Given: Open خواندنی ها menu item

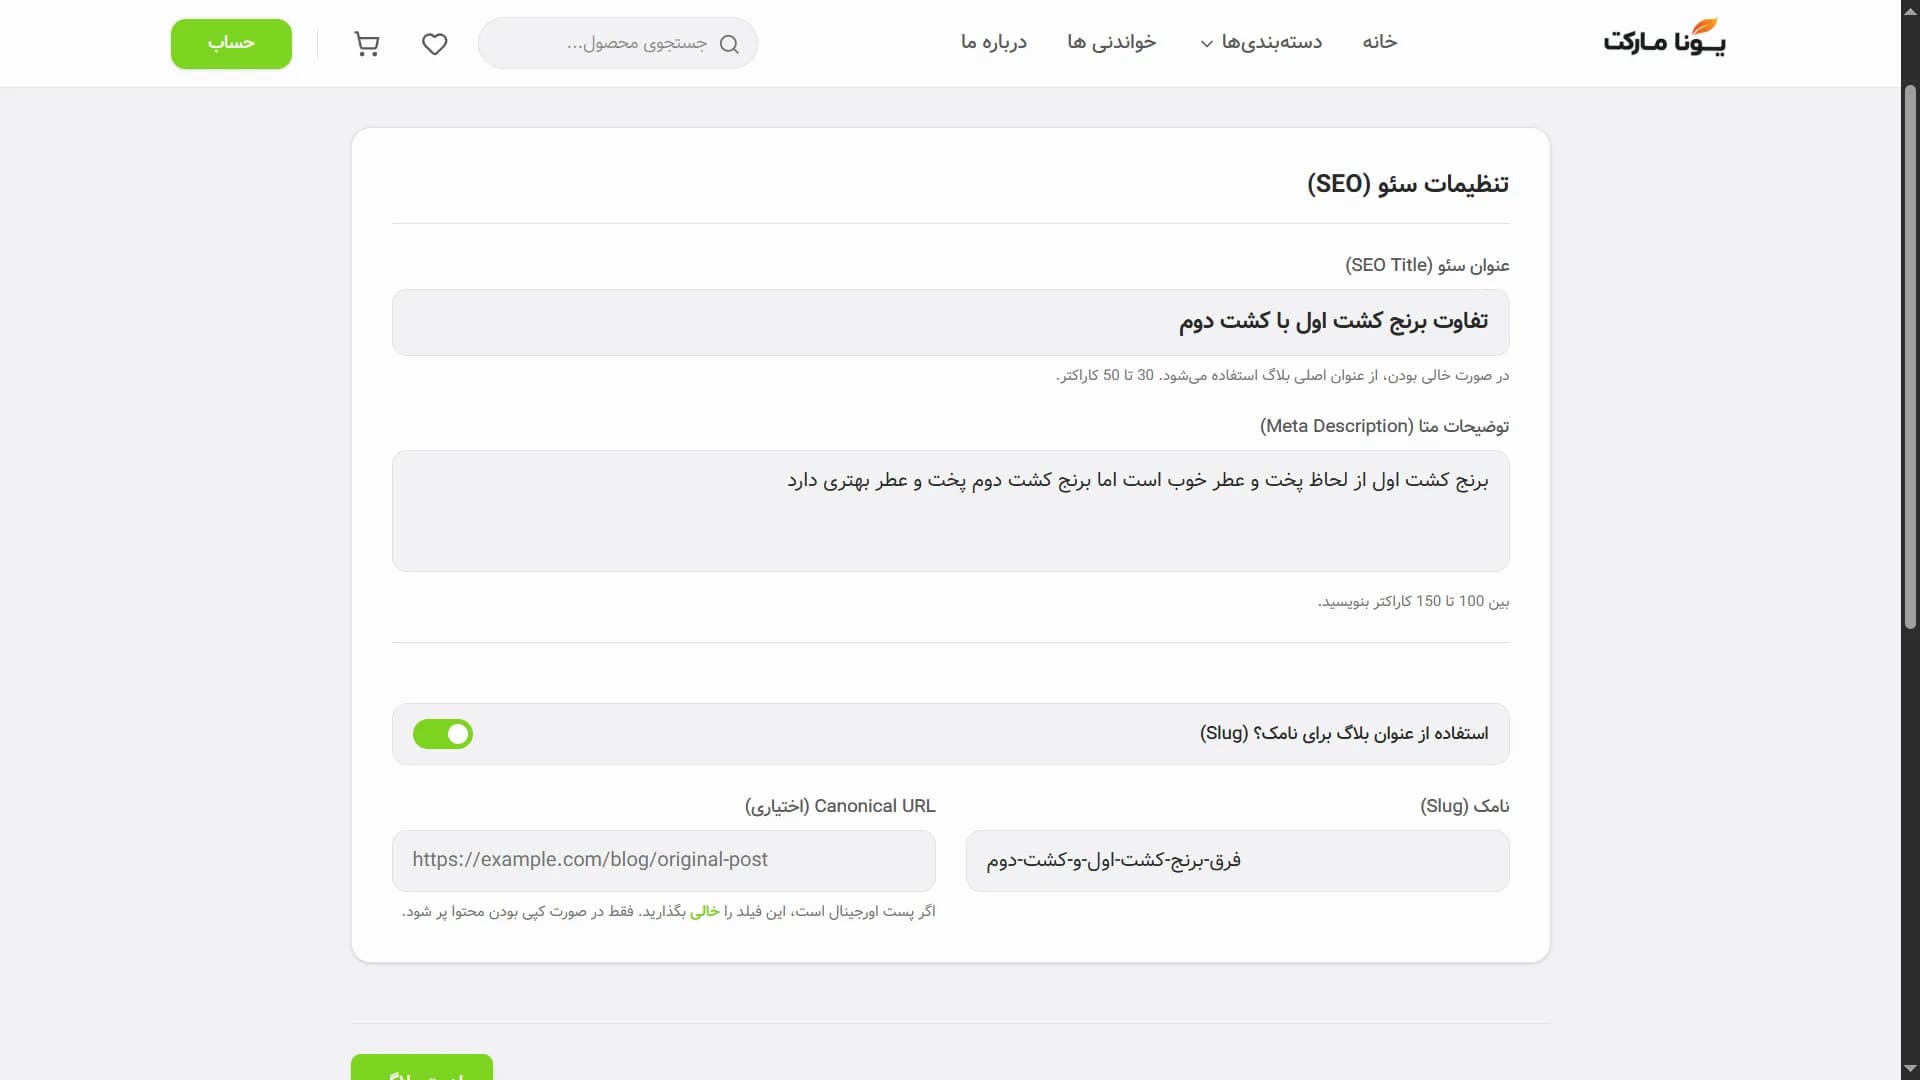Looking at the screenshot, I should tap(1111, 42).
